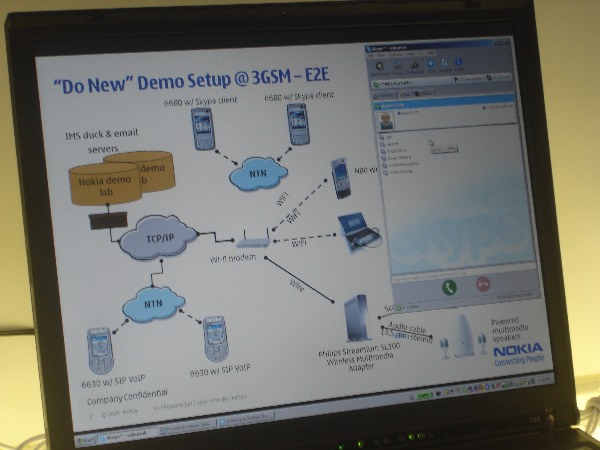
Task: Click the system tray clock
Action: click(x=544, y=380)
